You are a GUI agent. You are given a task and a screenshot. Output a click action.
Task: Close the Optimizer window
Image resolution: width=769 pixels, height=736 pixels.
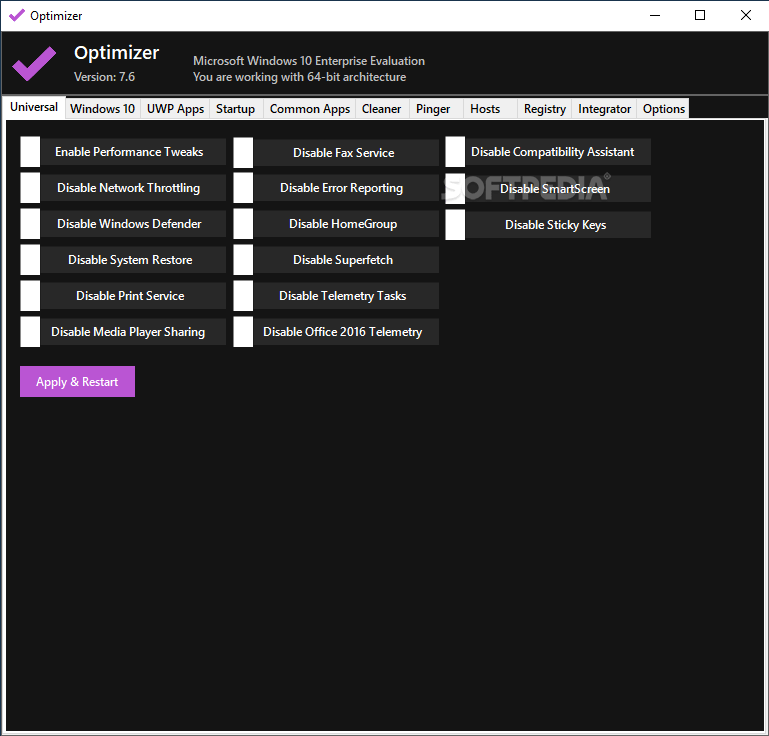(x=745, y=16)
